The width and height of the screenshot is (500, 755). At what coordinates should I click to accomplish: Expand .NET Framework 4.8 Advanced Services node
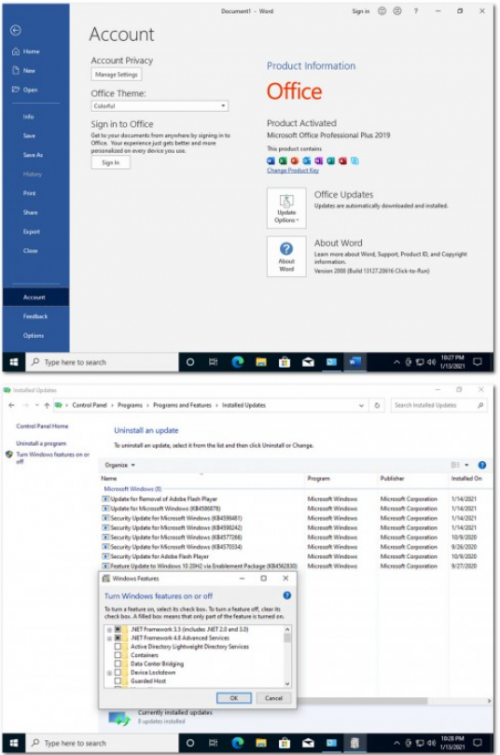[109, 638]
